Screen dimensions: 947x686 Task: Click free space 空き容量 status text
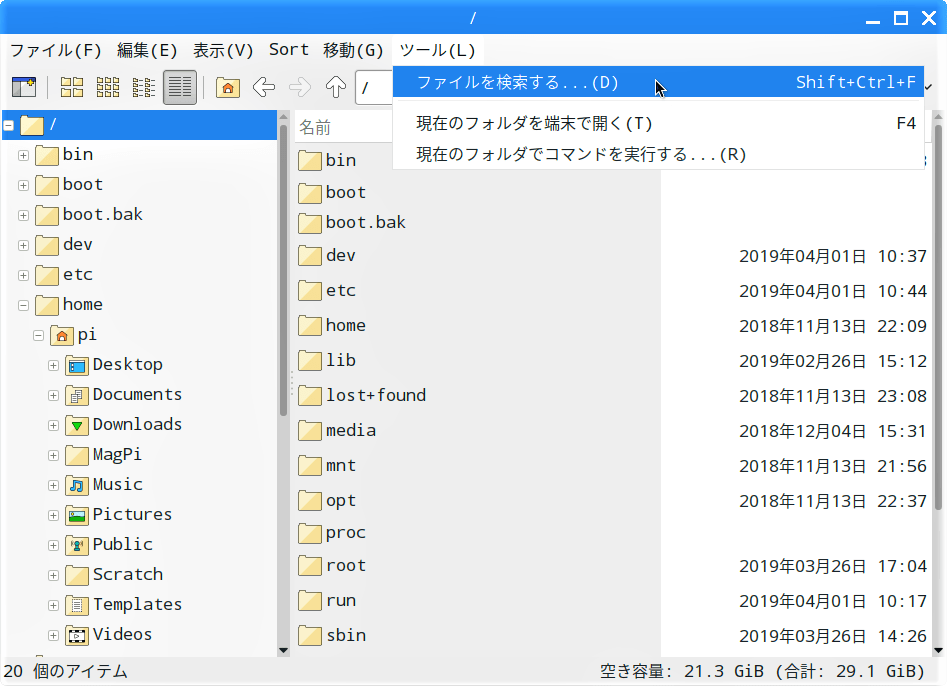762,672
